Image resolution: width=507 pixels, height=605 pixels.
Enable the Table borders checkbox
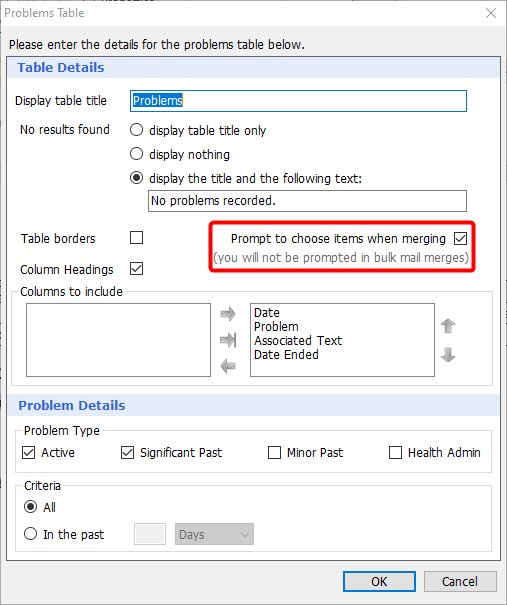(x=137, y=238)
